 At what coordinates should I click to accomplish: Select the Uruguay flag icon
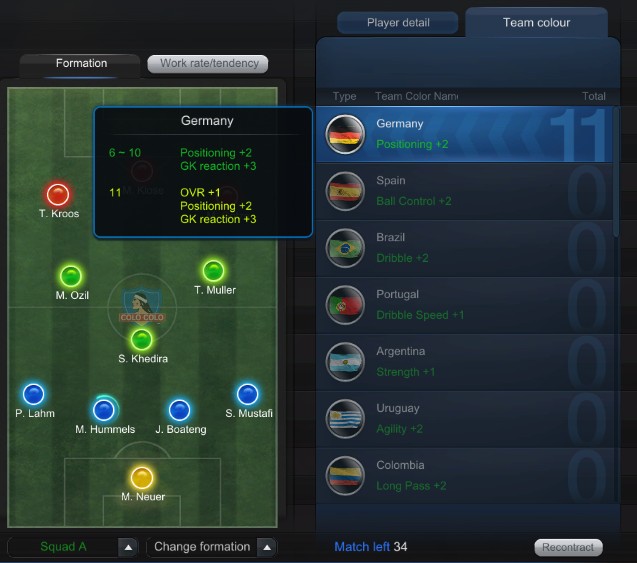(345, 419)
